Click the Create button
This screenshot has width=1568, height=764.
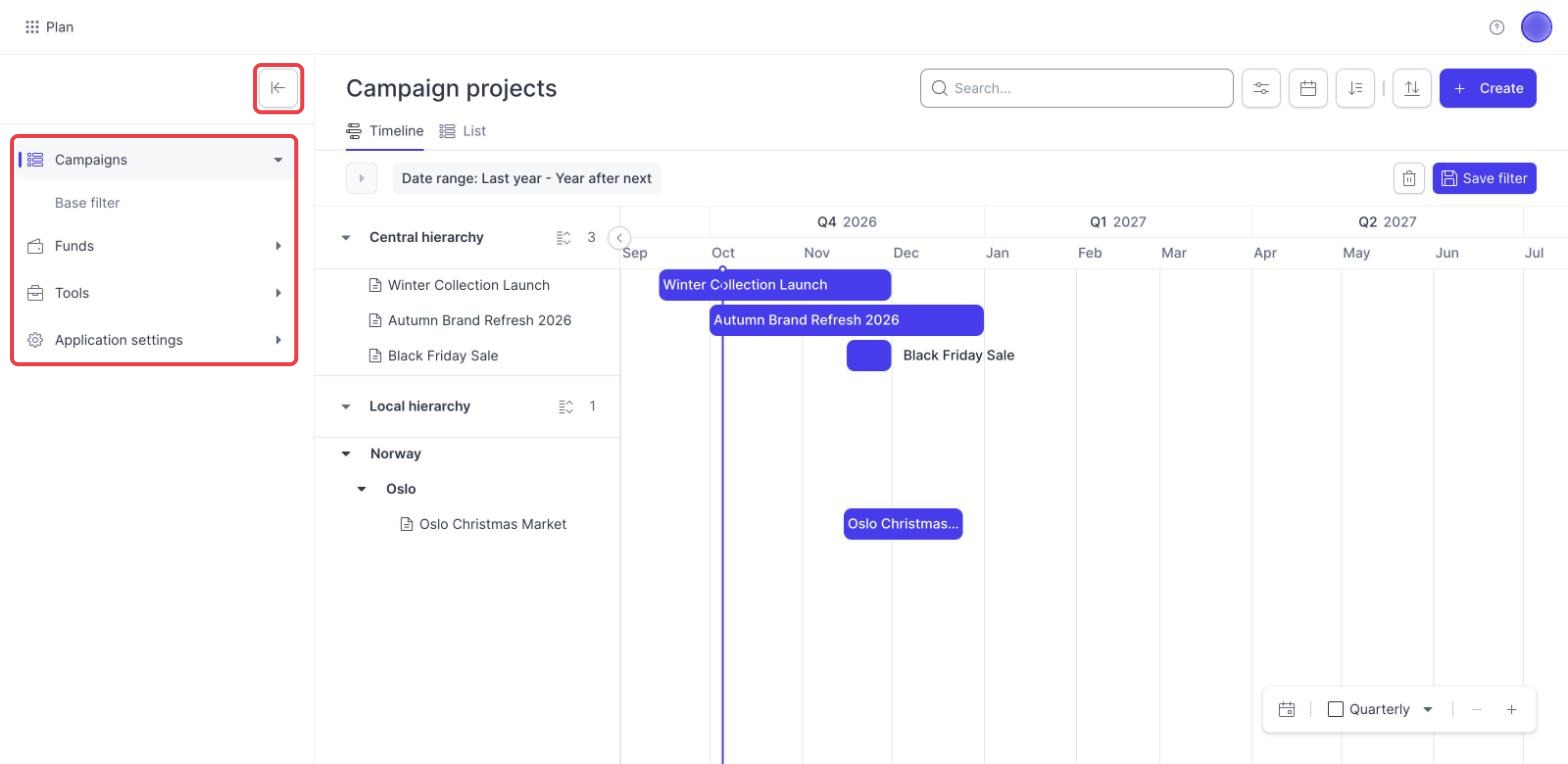pyautogui.click(x=1488, y=88)
